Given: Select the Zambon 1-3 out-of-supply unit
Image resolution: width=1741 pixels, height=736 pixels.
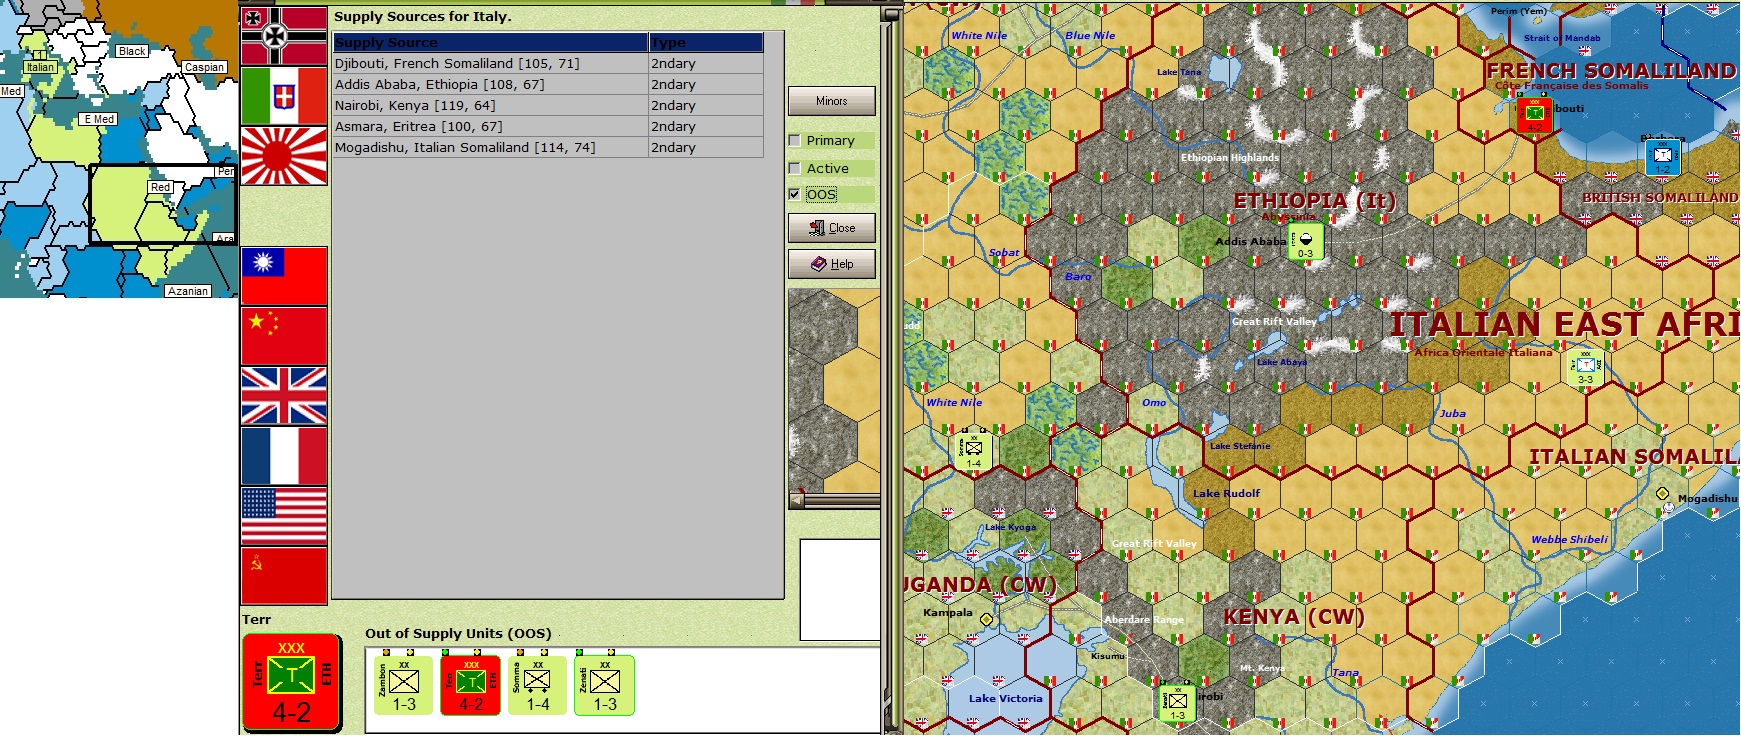Looking at the screenshot, I should tap(403, 685).
